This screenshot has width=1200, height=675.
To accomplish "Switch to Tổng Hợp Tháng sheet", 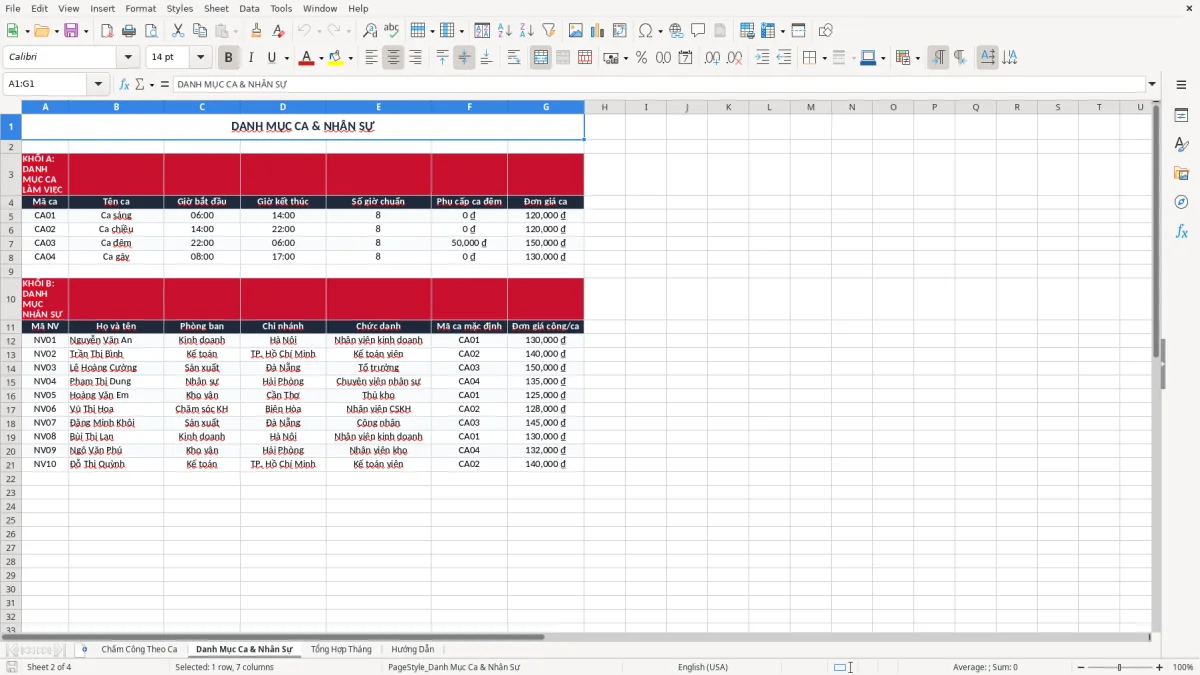I will (x=341, y=649).
